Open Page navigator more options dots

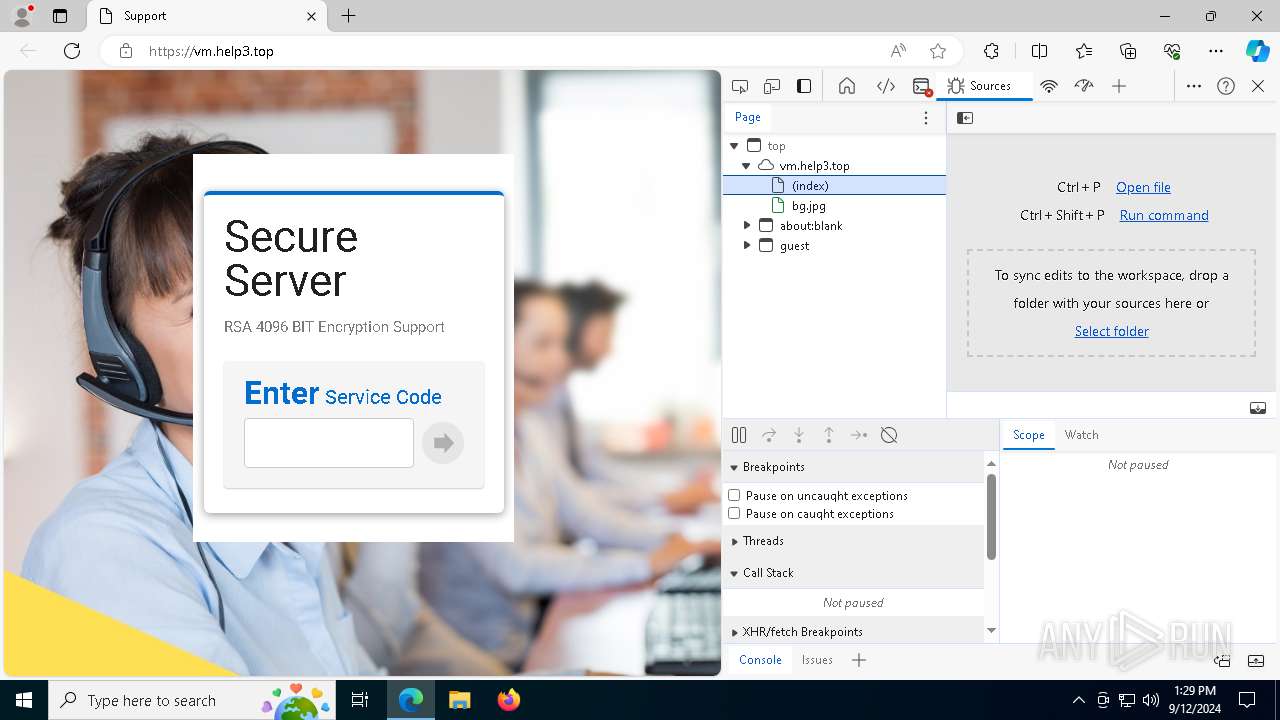926,118
